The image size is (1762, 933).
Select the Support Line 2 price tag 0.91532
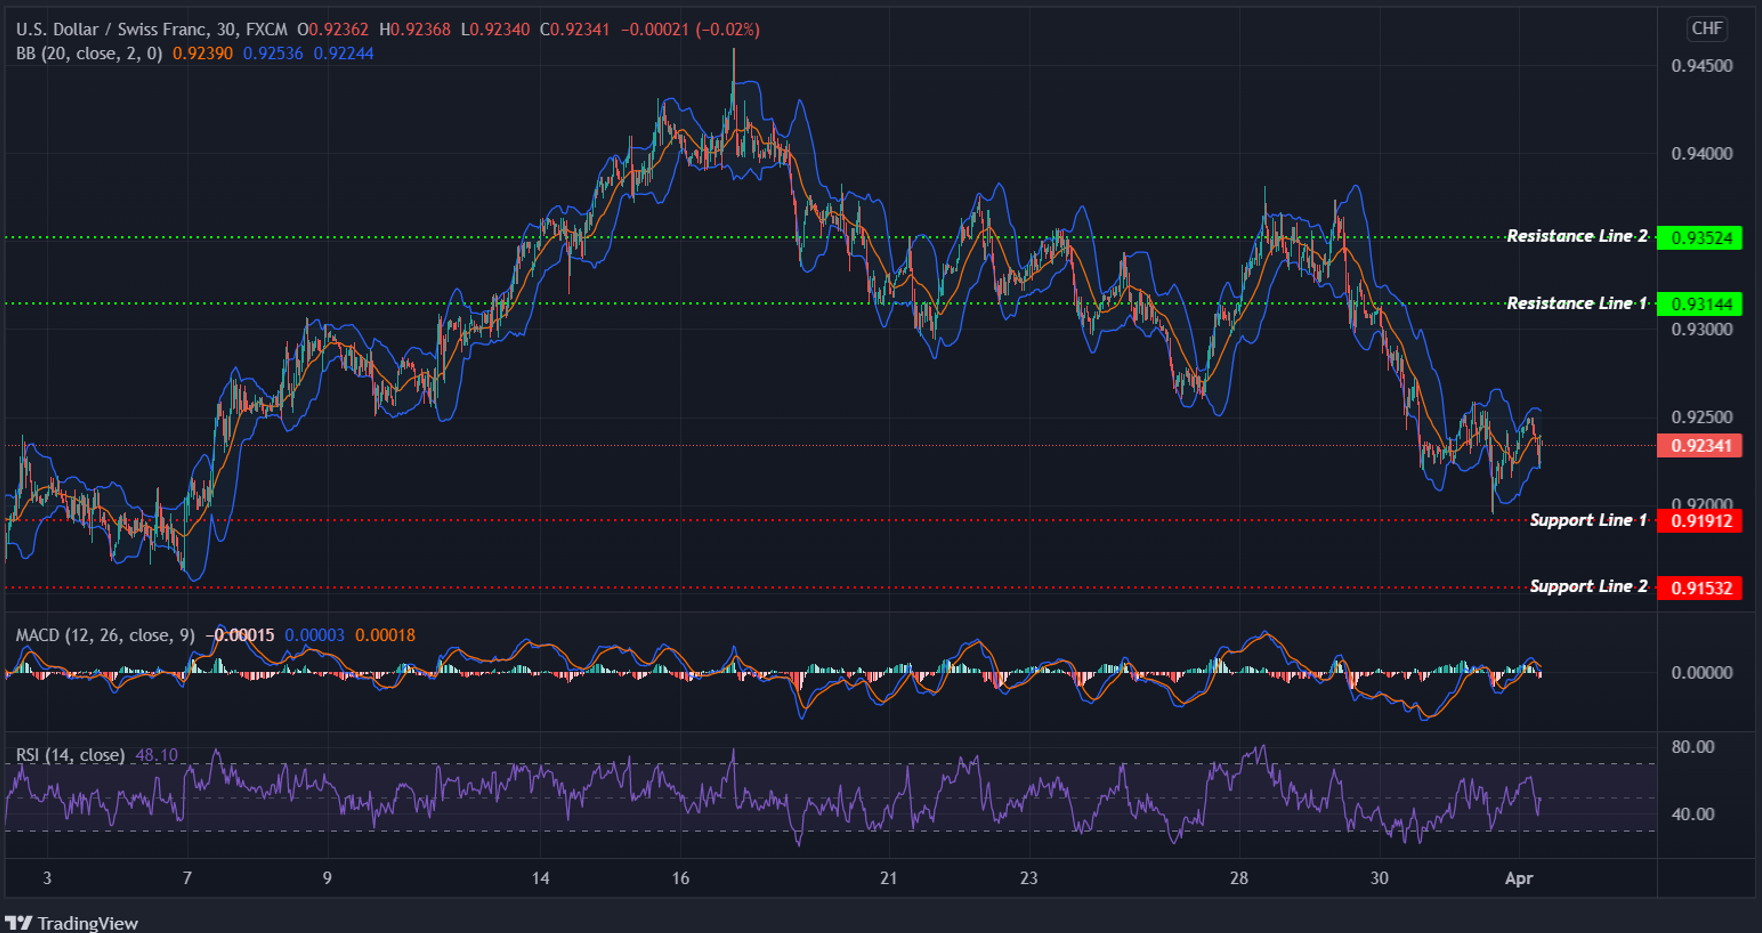pyautogui.click(x=1701, y=588)
